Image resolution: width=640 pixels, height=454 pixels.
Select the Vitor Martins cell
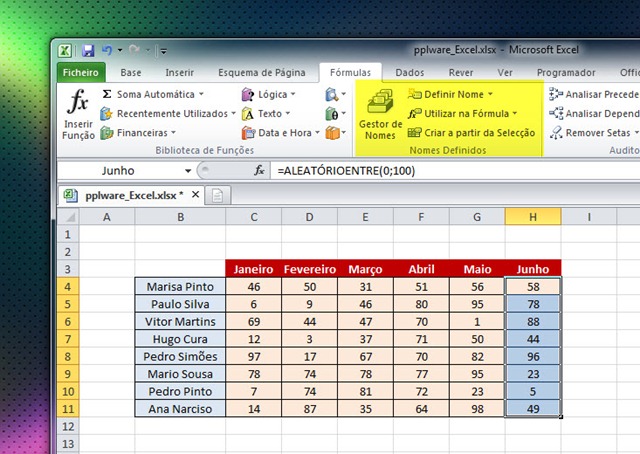click(180, 322)
